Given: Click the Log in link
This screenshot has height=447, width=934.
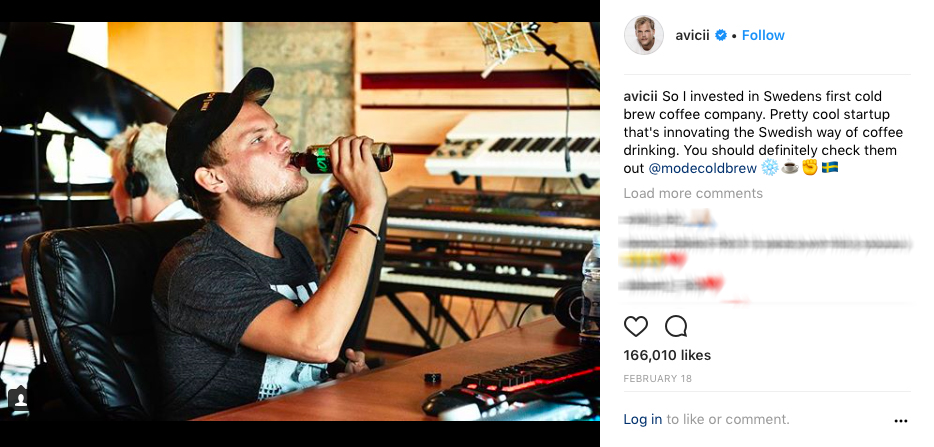Looking at the screenshot, I should 642,420.
